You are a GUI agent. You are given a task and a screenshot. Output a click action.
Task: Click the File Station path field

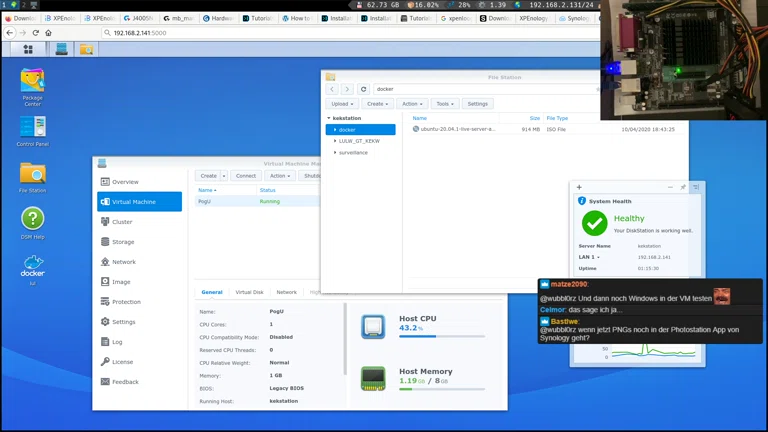pos(487,89)
